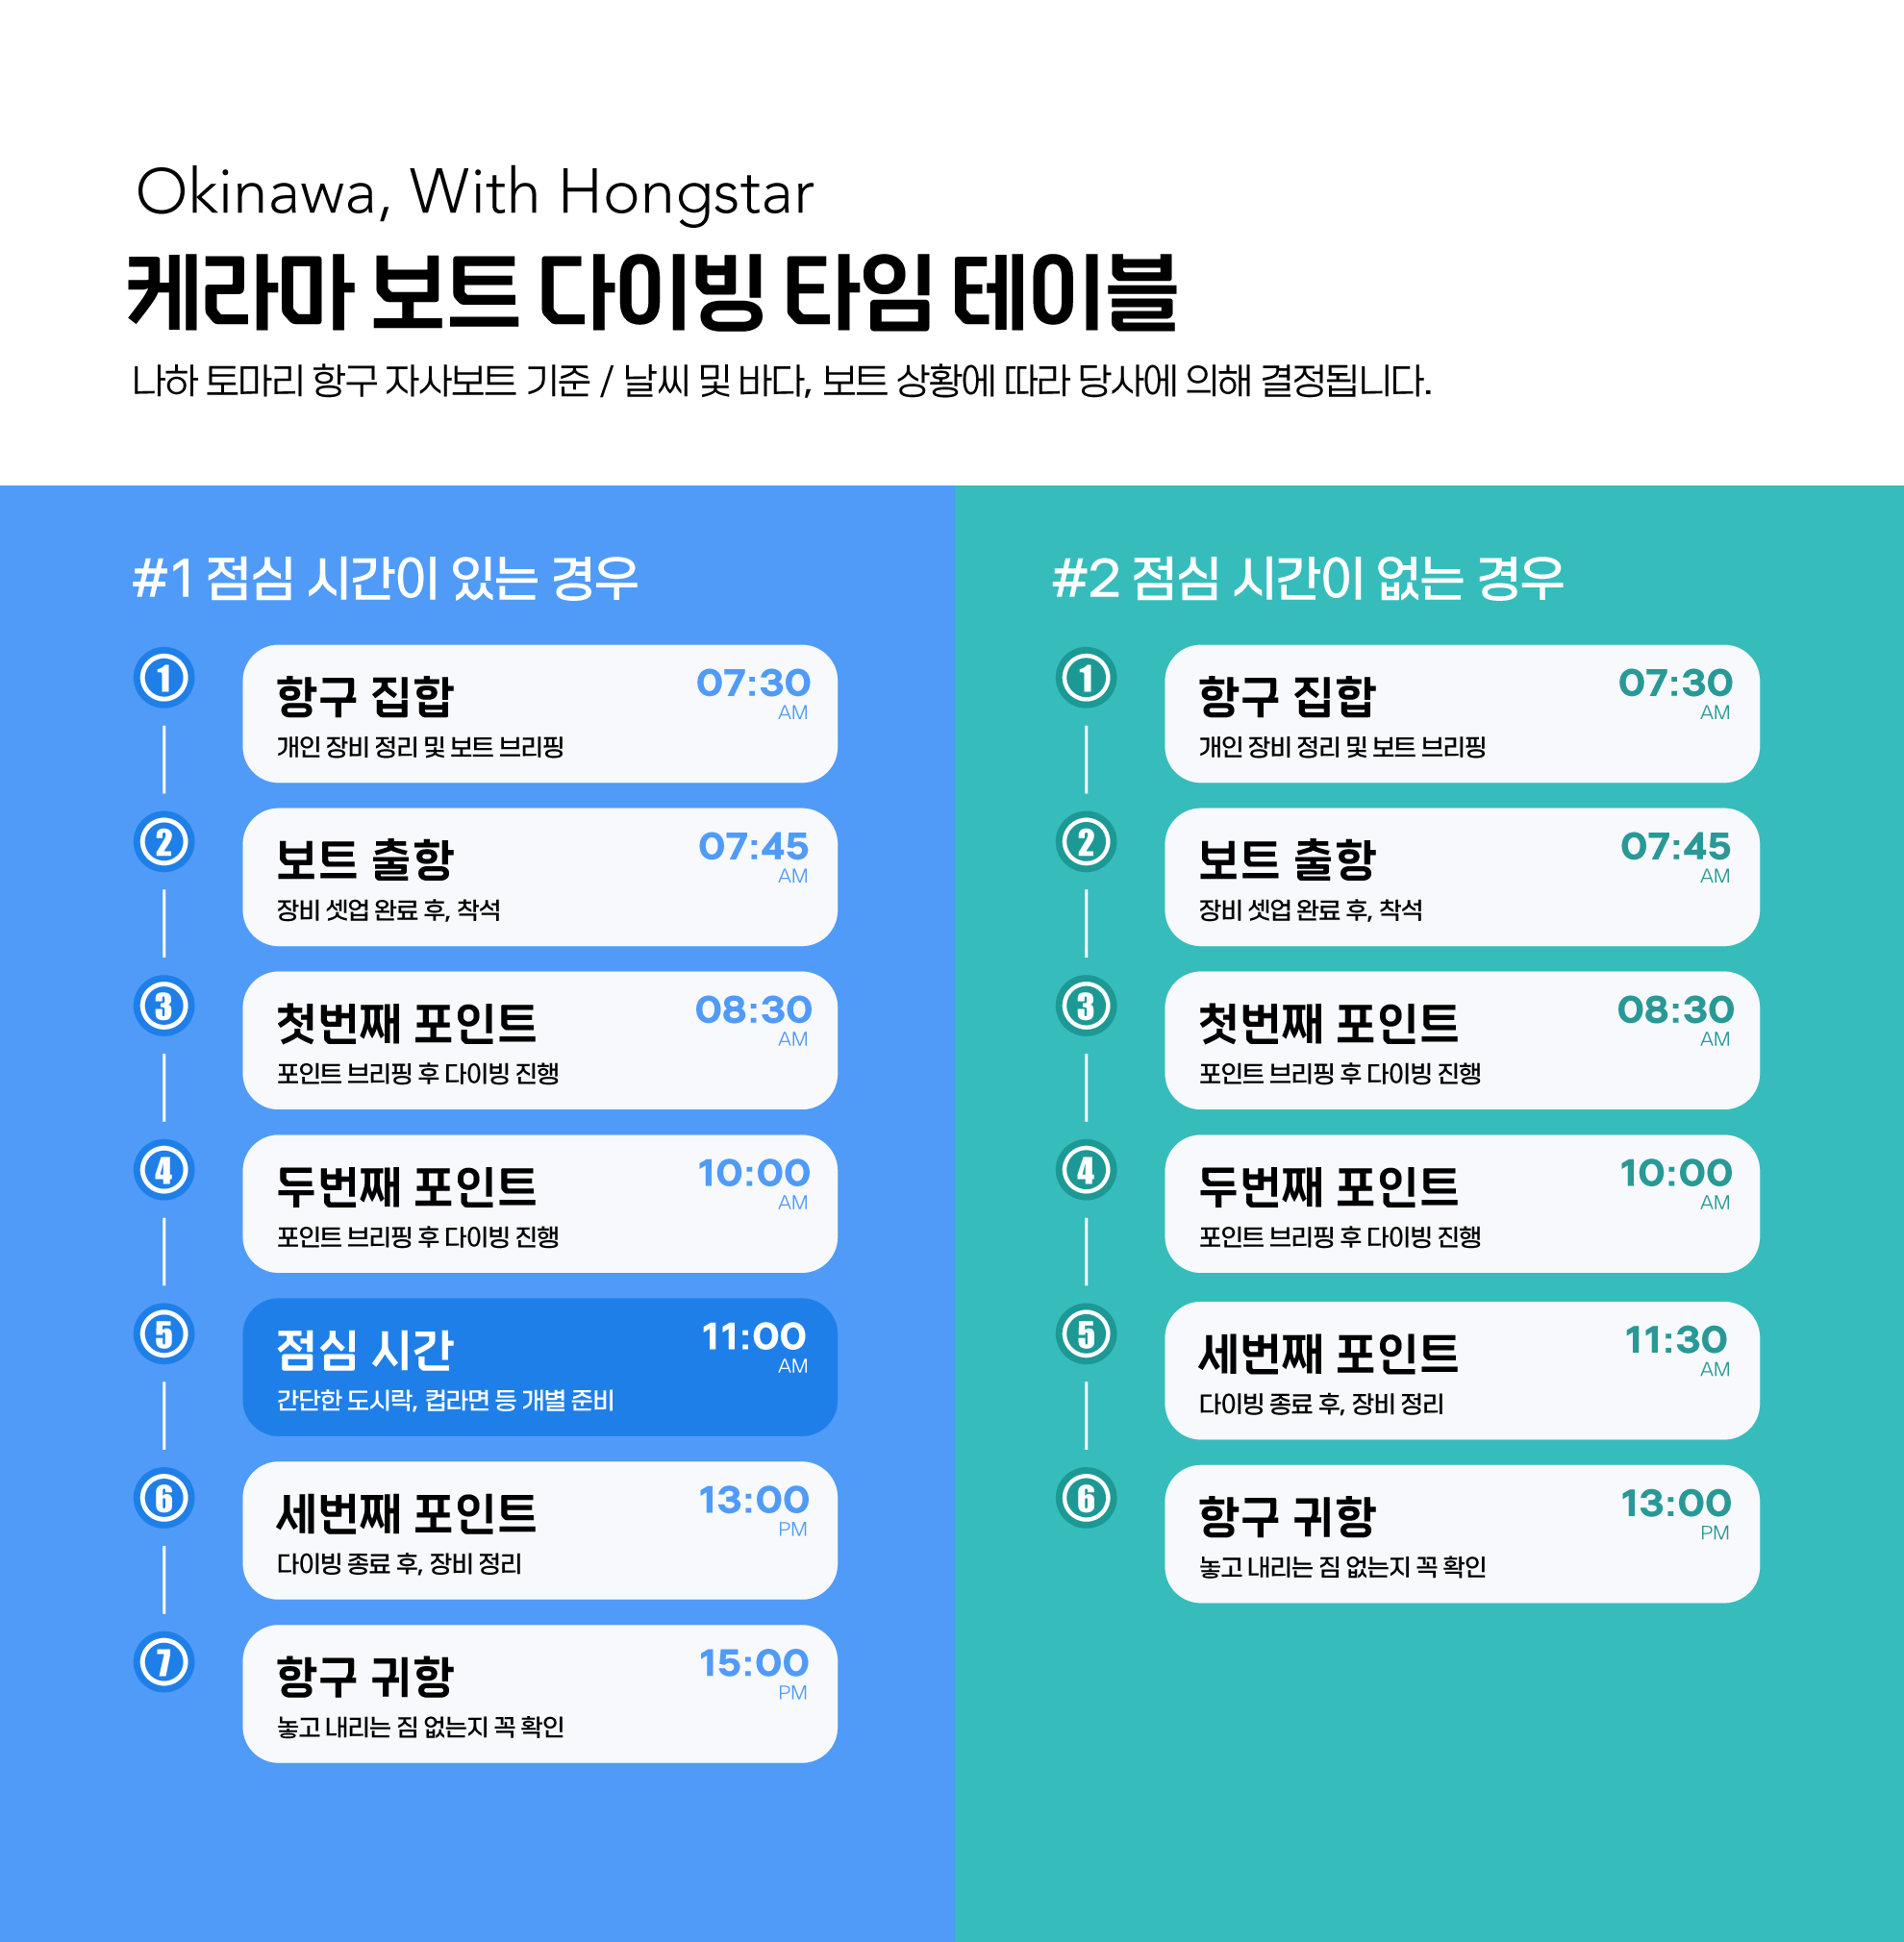Click step 6 circle in teal column
The image size is (1904, 1942).
click(x=1086, y=1498)
